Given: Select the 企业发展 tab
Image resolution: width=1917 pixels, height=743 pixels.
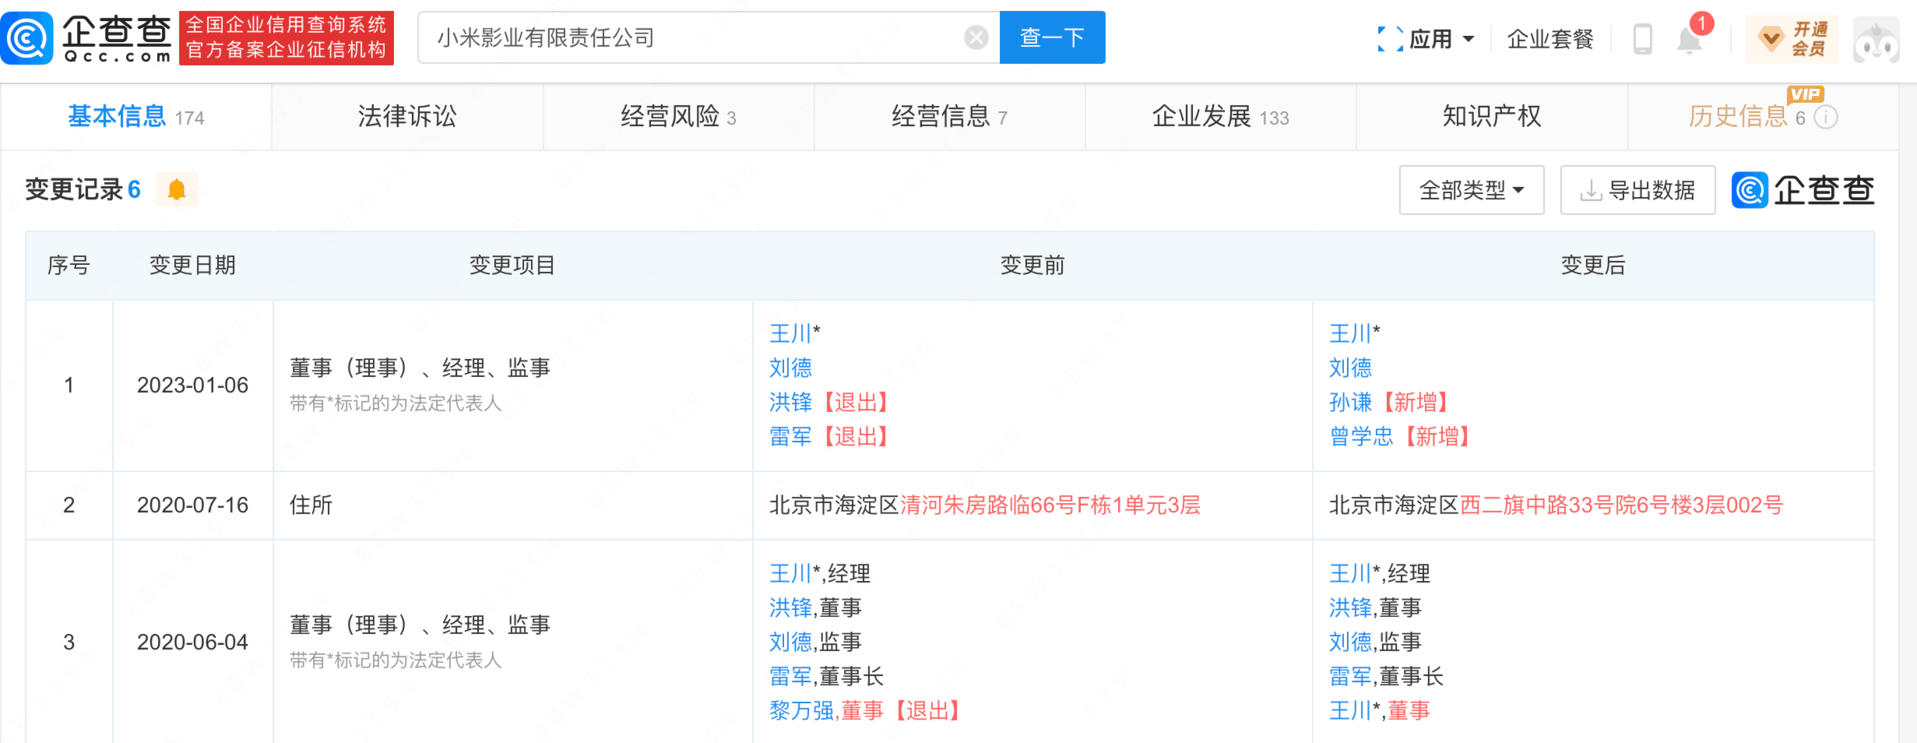Looking at the screenshot, I should [x=1221, y=117].
